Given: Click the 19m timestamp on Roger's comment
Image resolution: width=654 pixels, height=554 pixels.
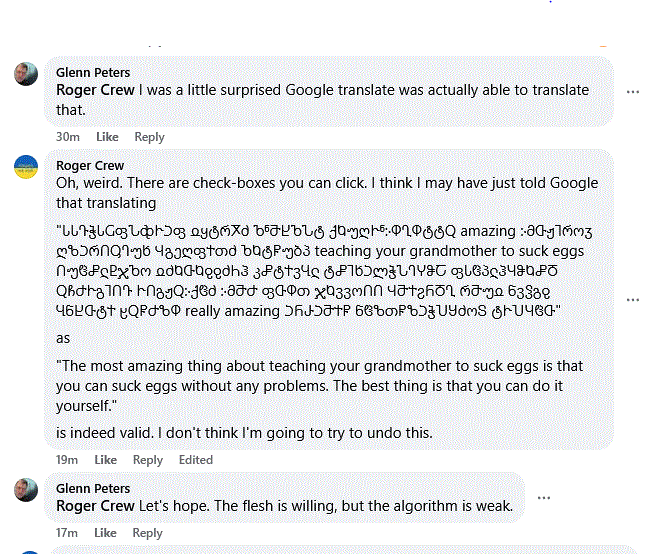Looking at the screenshot, I should [x=67, y=460].
